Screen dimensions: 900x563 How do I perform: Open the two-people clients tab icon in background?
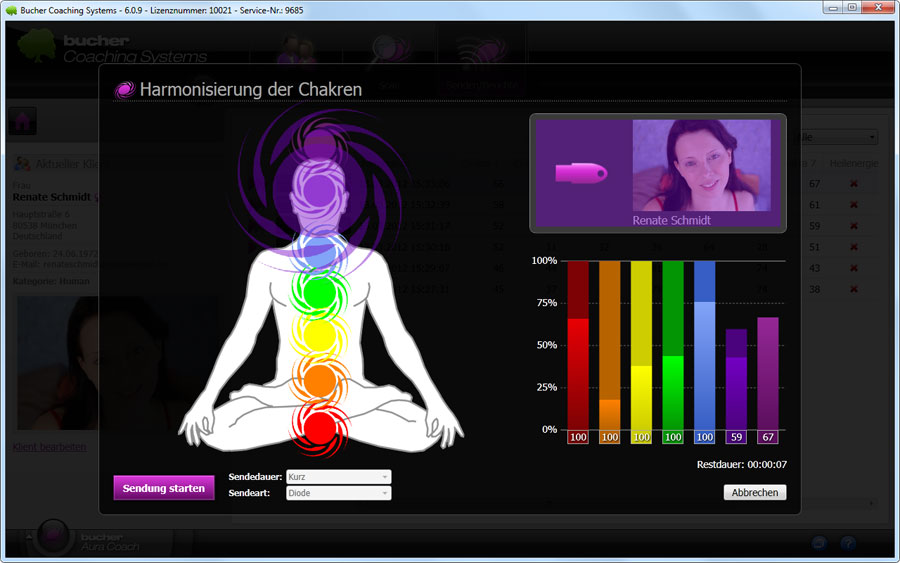296,51
